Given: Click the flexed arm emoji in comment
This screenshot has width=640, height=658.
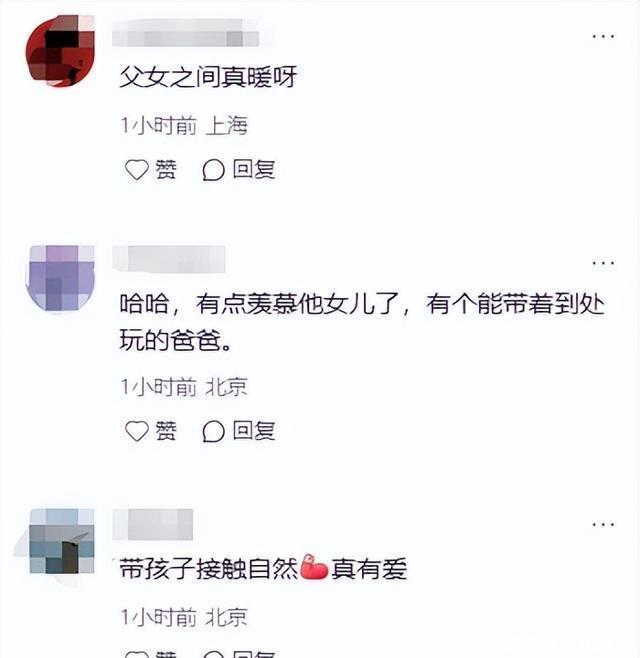Looking at the screenshot, I should pos(314,567).
